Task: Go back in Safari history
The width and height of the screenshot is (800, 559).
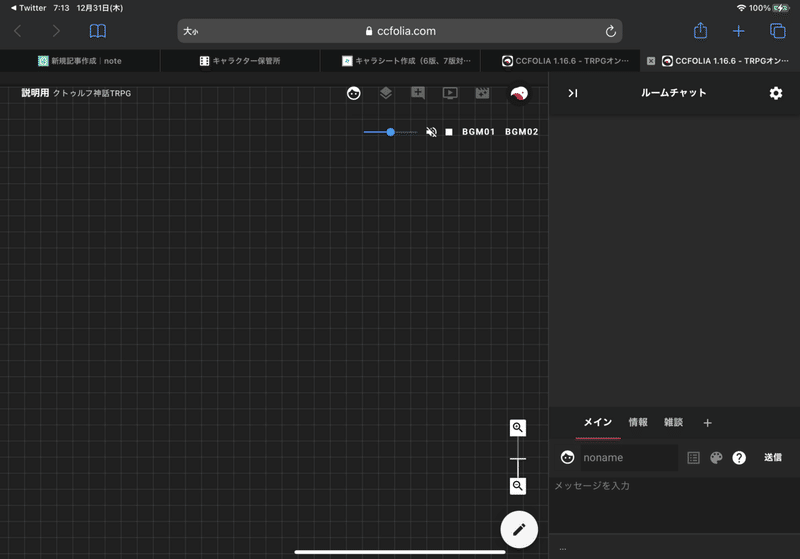Action: pos(17,31)
